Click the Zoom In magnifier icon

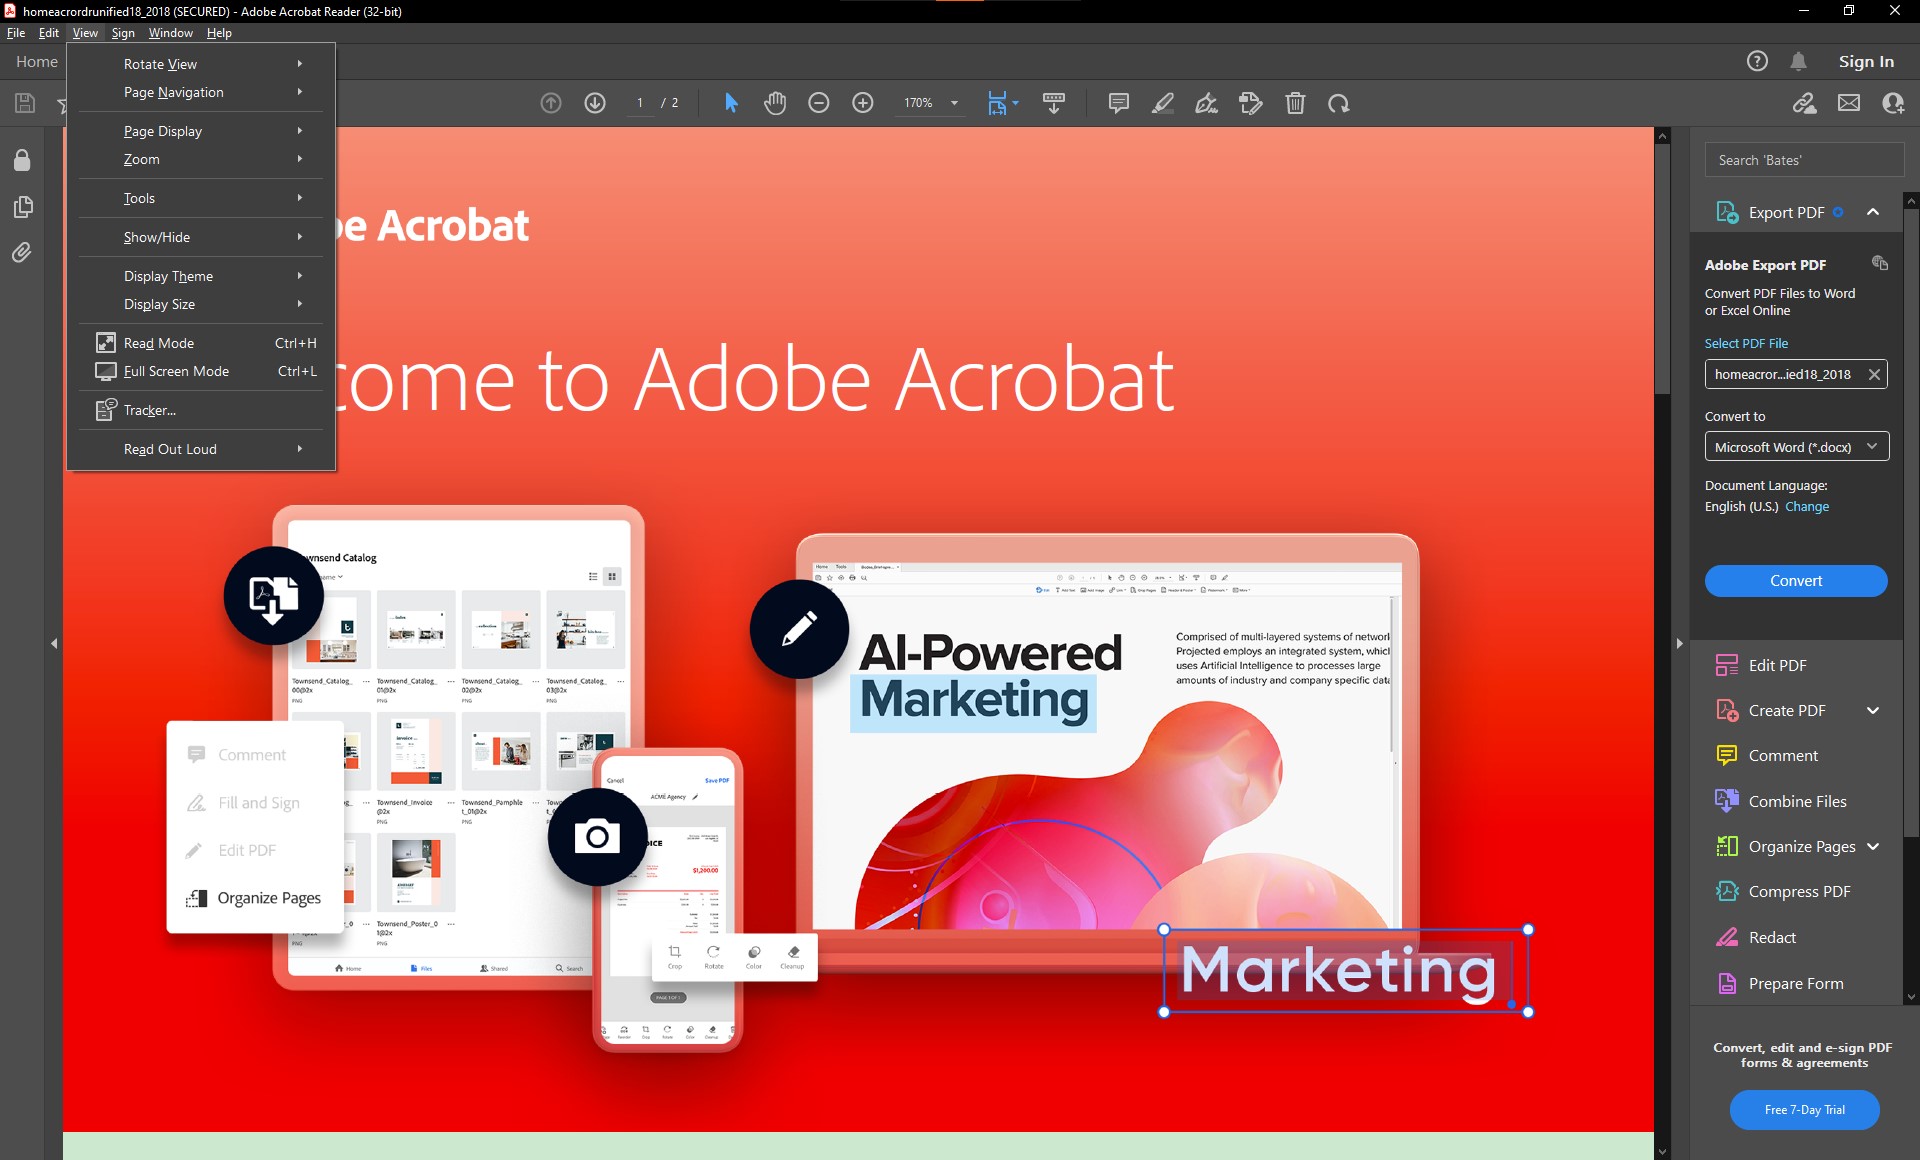pyautogui.click(x=862, y=103)
